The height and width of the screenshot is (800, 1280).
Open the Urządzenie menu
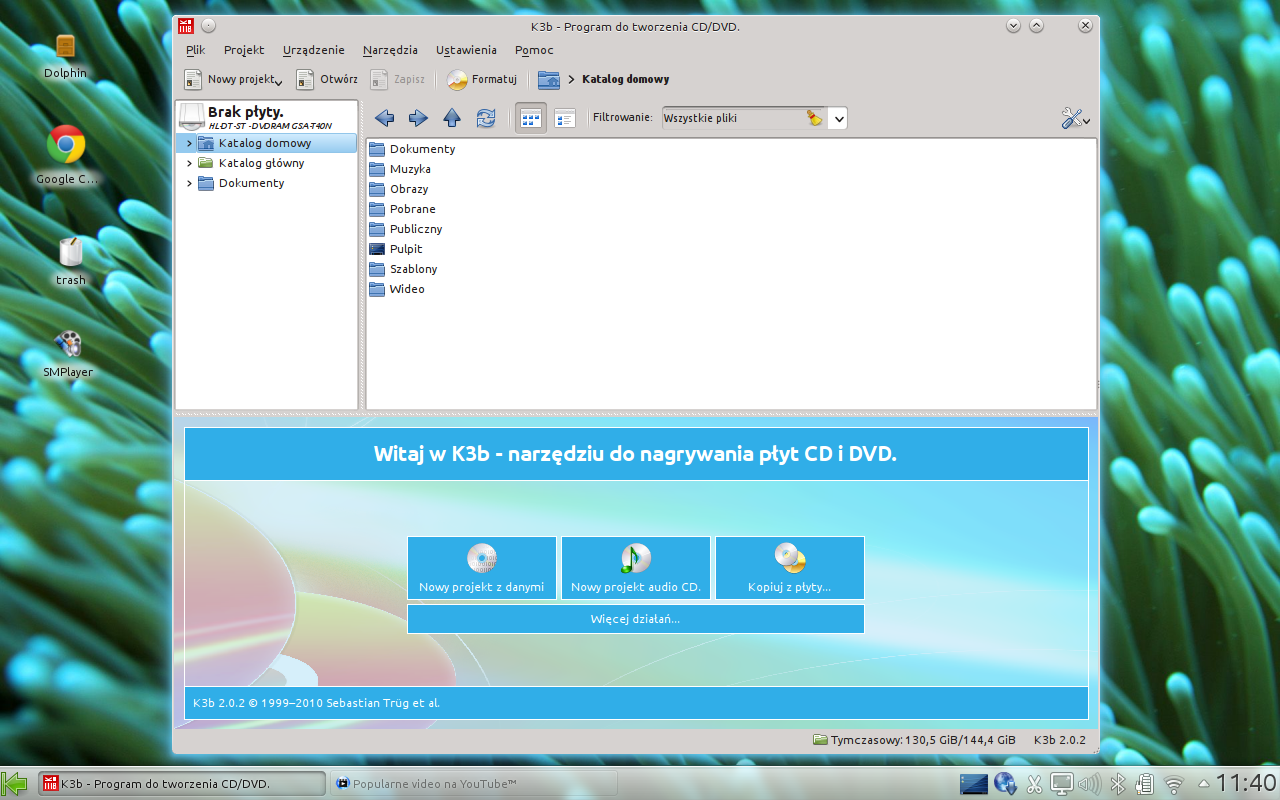click(x=313, y=50)
